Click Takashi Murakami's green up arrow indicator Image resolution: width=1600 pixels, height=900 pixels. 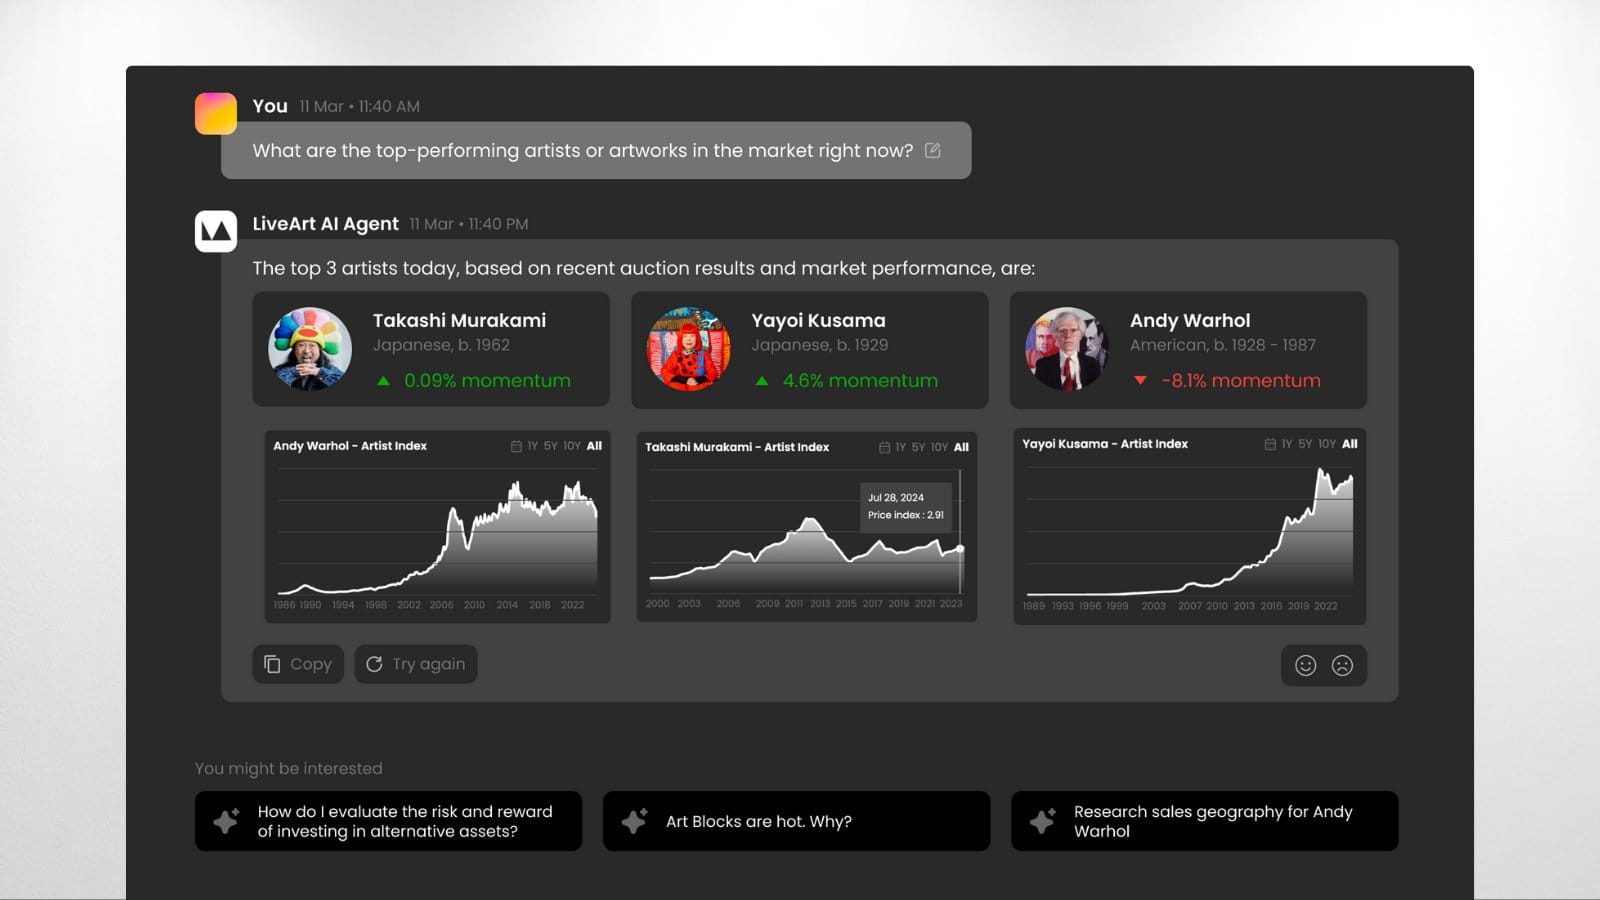point(383,381)
